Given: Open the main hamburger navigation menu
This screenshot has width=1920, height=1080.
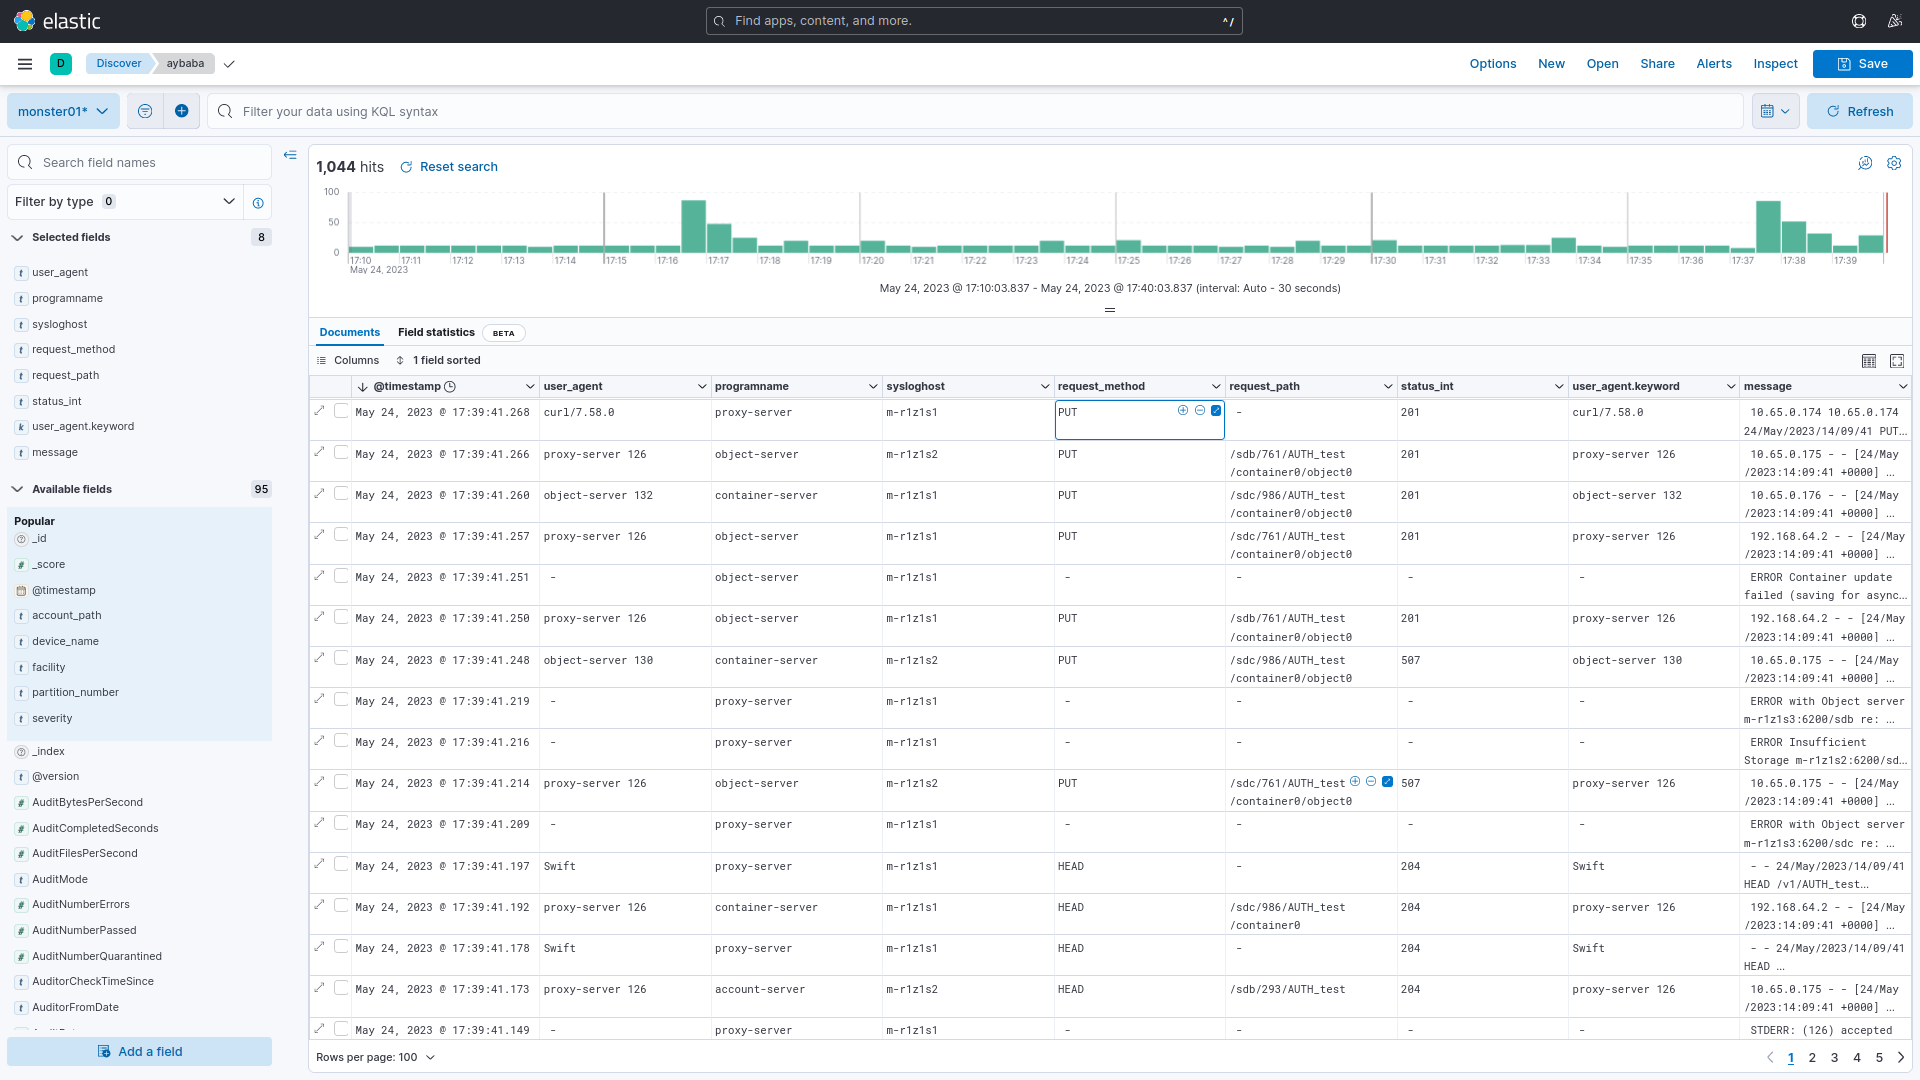Looking at the screenshot, I should (x=25, y=64).
